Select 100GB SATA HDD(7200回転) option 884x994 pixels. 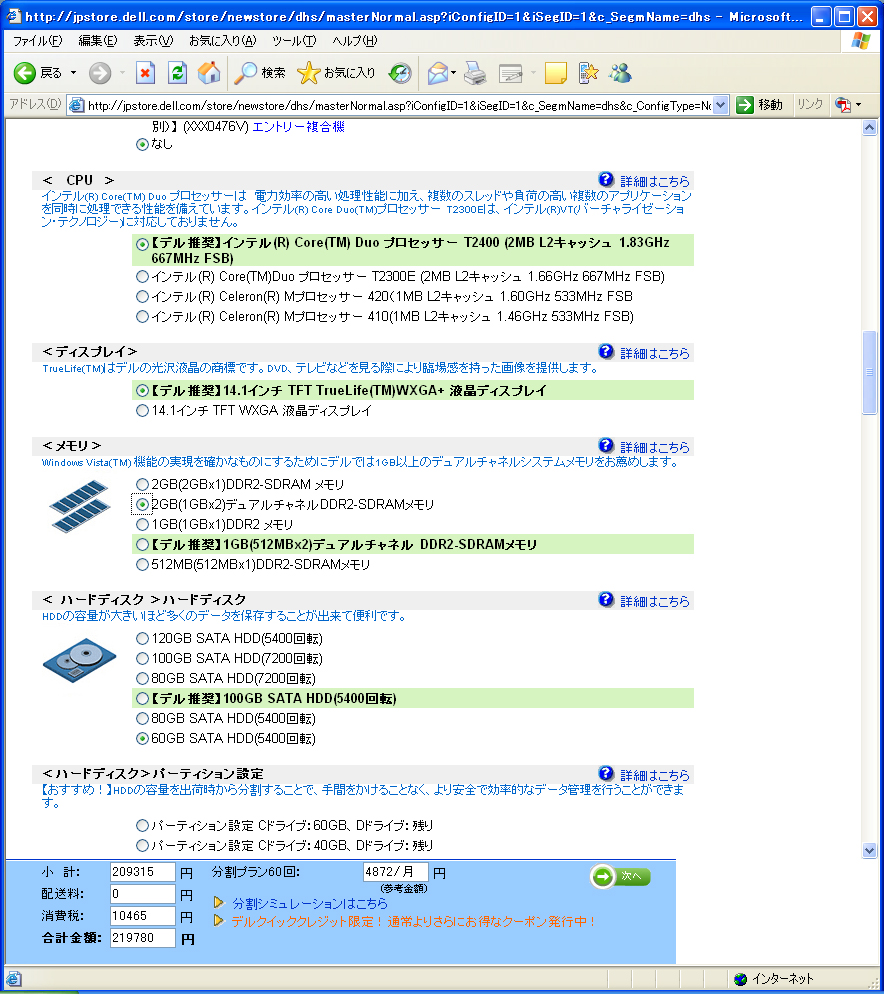click(x=143, y=659)
